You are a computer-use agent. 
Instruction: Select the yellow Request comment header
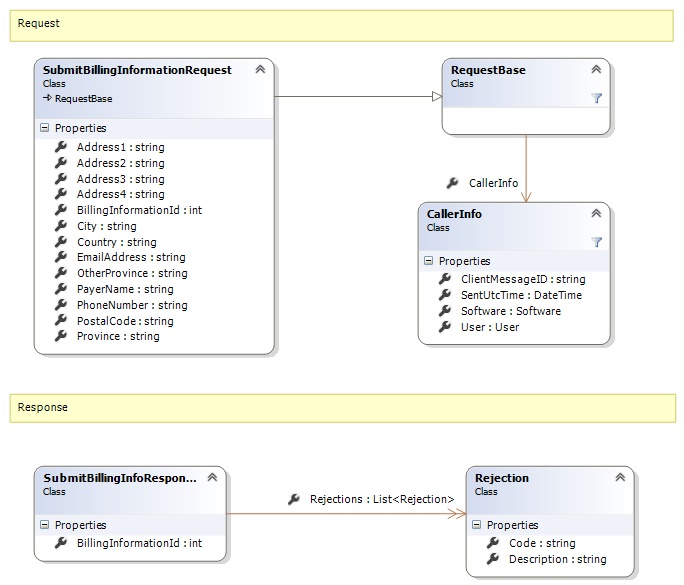342,24
